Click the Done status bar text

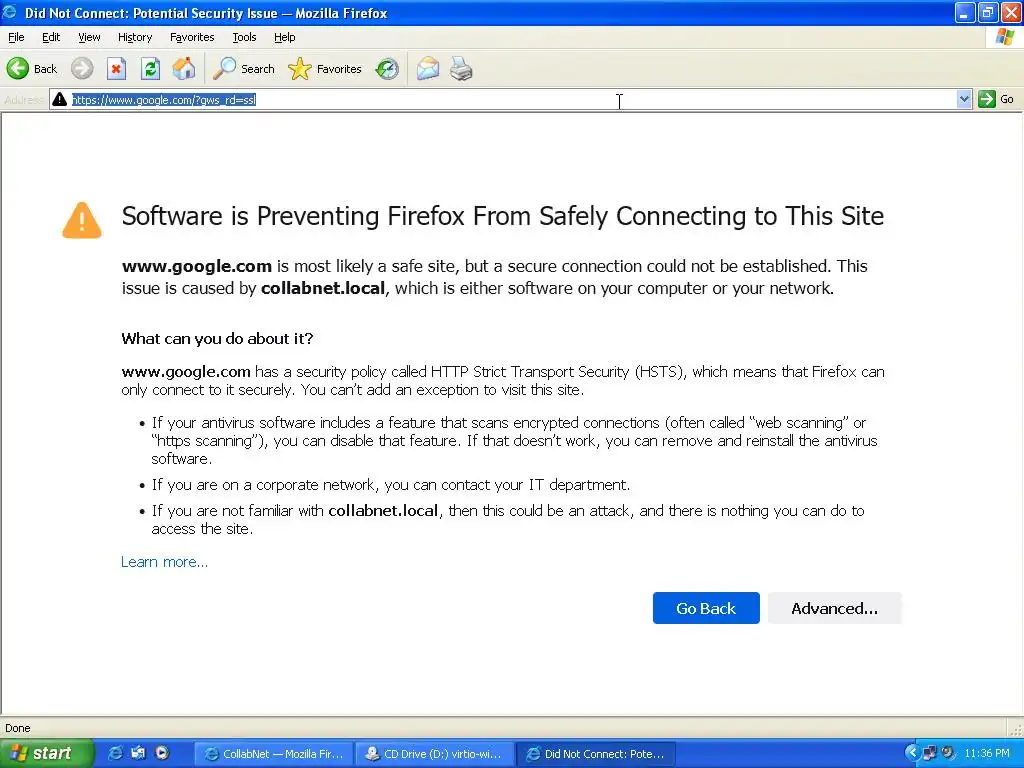coord(18,728)
